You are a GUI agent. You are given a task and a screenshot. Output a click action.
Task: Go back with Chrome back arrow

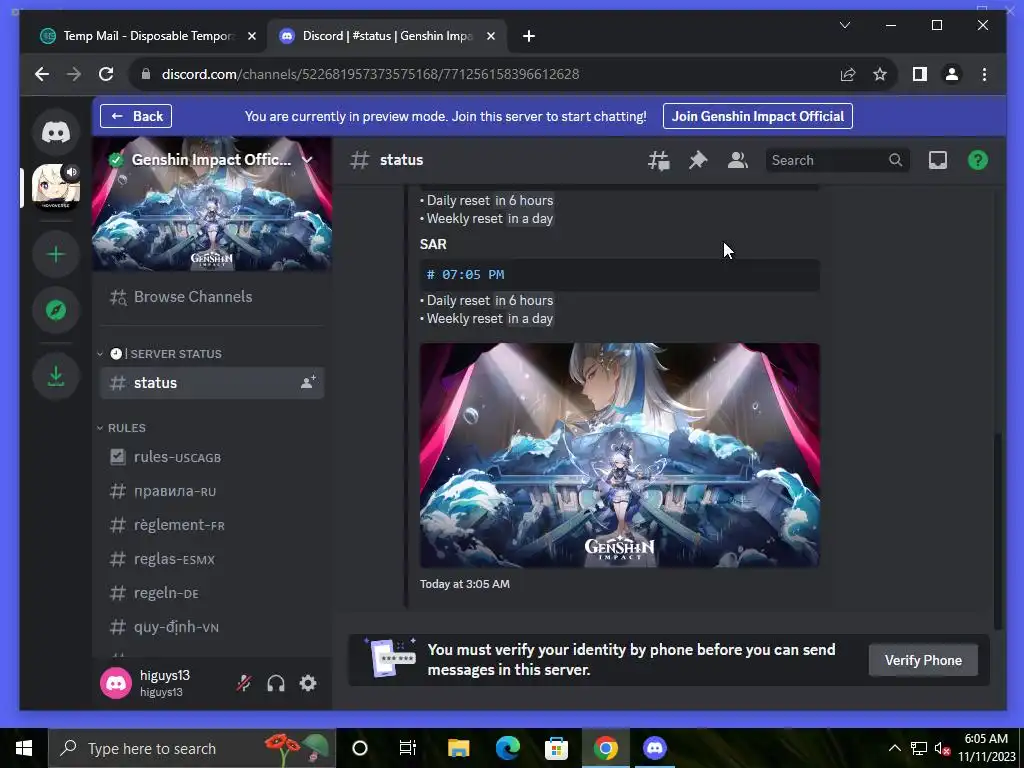click(x=42, y=74)
